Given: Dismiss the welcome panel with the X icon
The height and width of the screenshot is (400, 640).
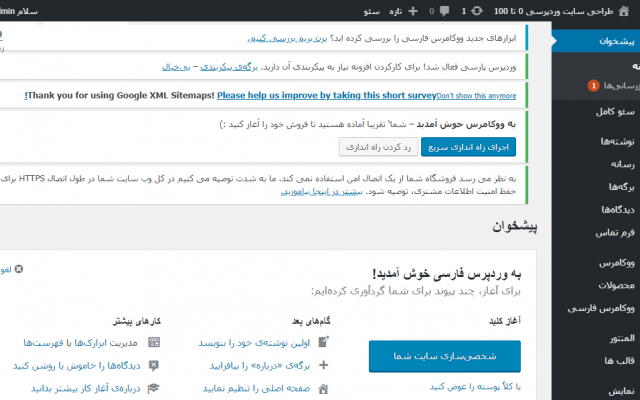Looking at the screenshot, I should pyautogui.click(x=19, y=269).
